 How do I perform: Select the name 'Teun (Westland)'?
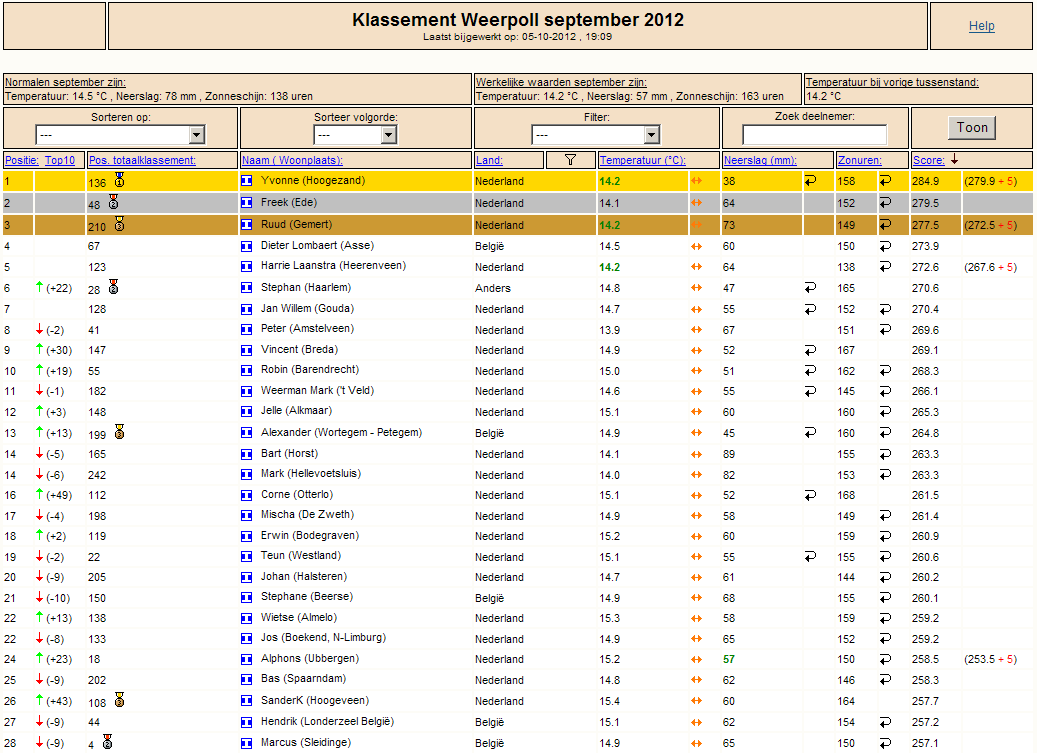tap(301, 555)
